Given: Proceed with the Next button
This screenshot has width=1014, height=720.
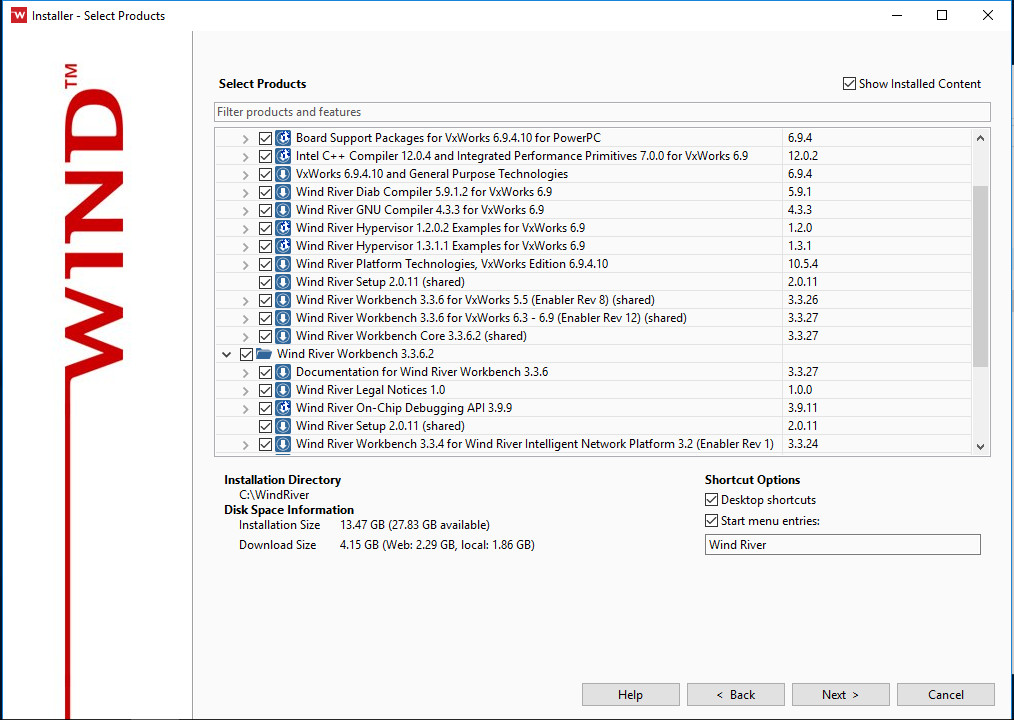Looking at the screenshot, I should point(841,694).
